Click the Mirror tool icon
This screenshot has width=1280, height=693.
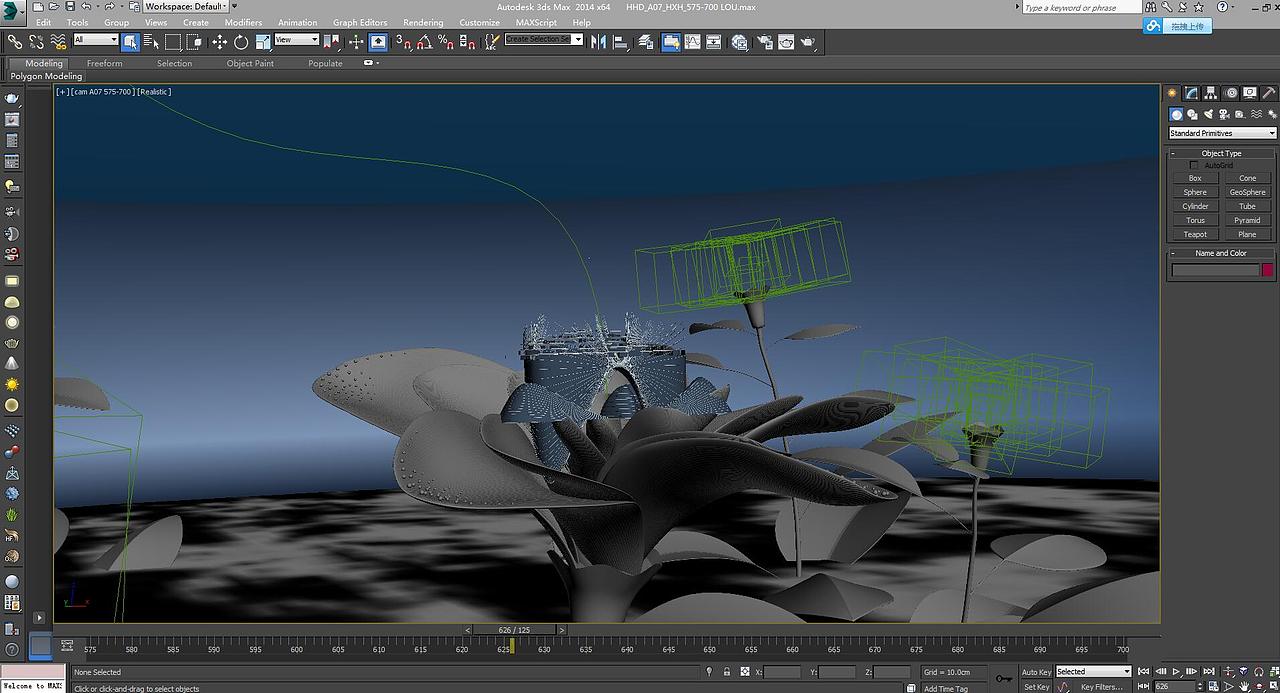(x=598, y=41)
